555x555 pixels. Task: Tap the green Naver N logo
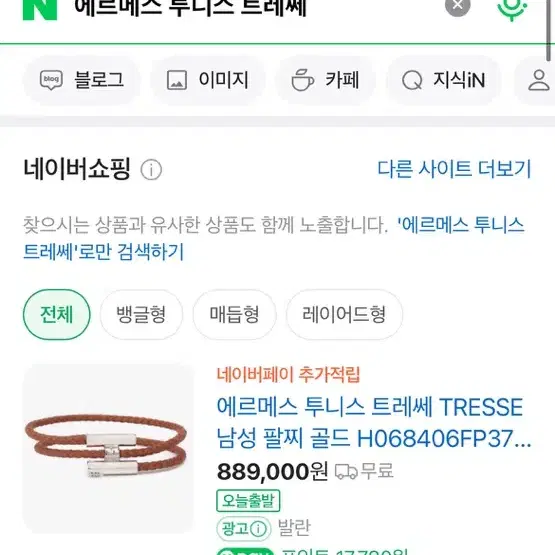pyautogui.click(x=40, y=10)
